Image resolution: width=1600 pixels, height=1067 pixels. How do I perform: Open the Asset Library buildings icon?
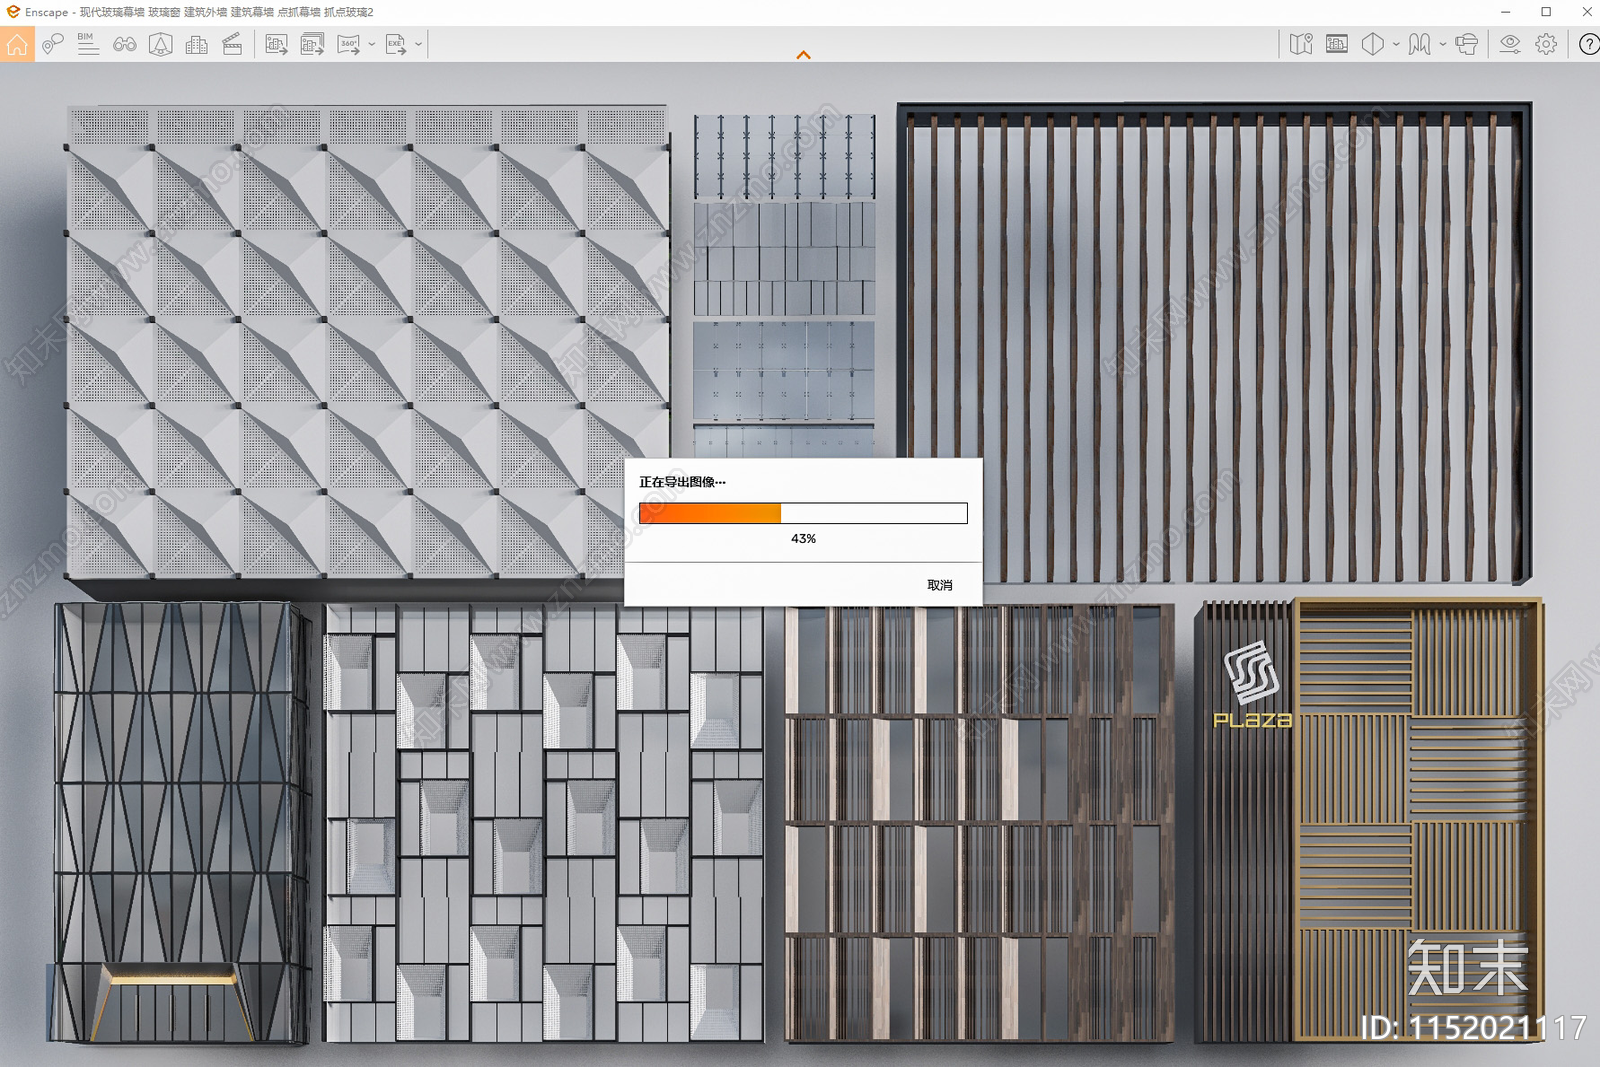(197, 44)
